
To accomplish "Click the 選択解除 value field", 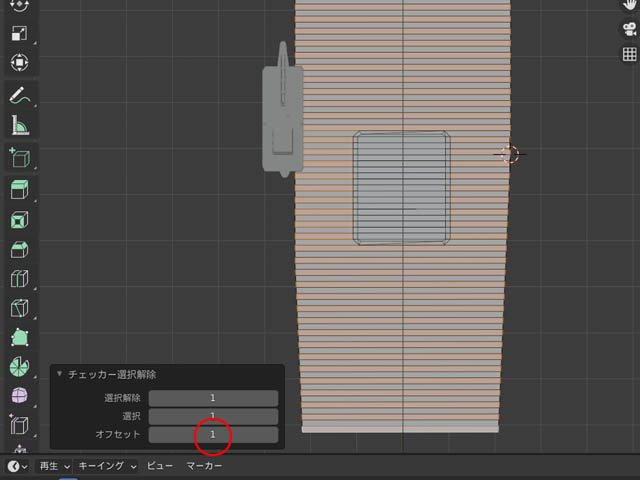I will [x=213, y=398].
